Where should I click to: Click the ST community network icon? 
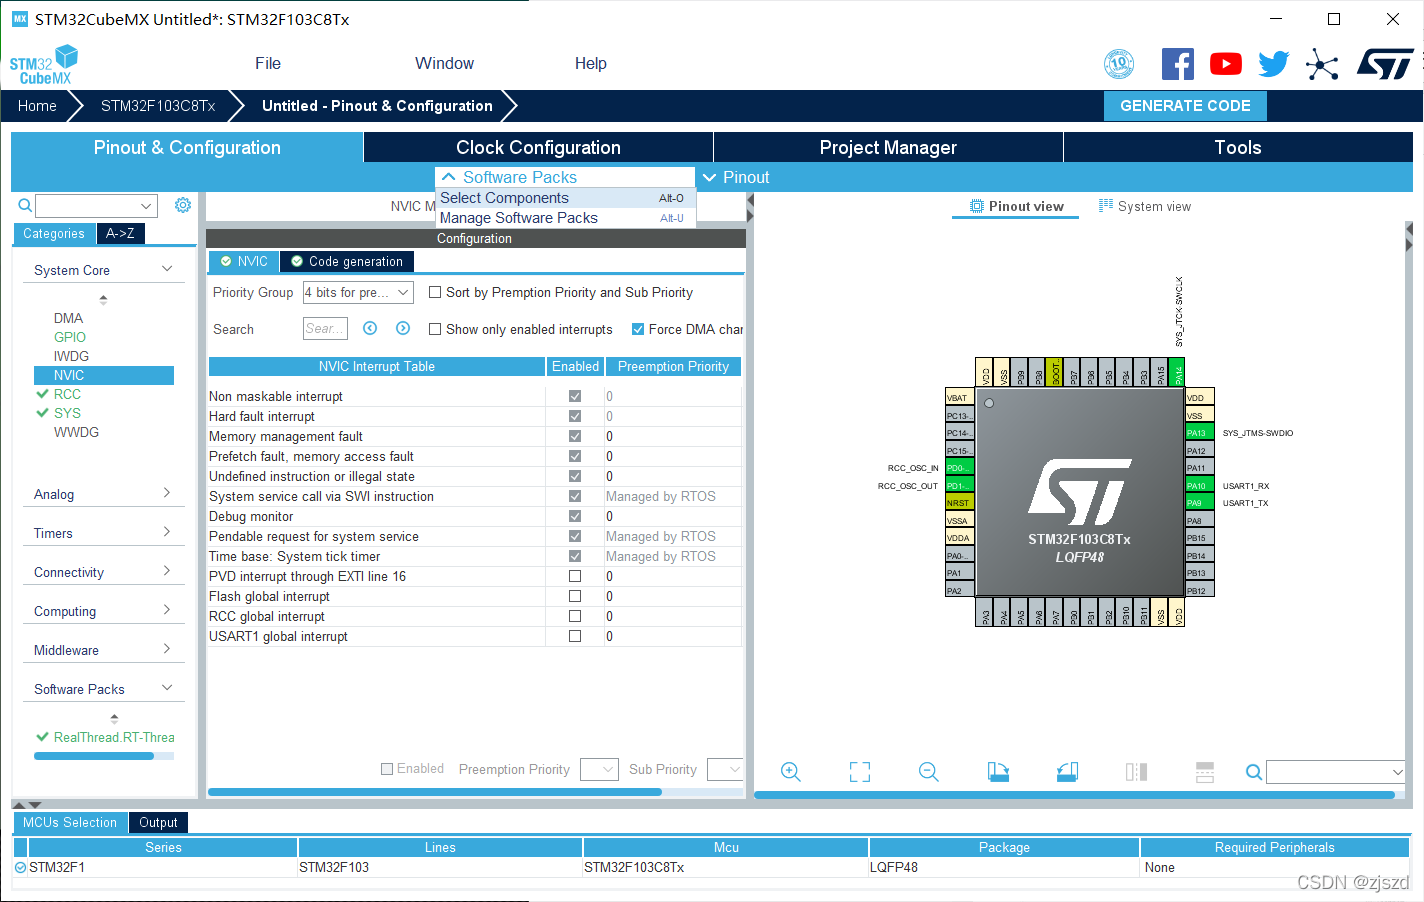coord(1321,65)
